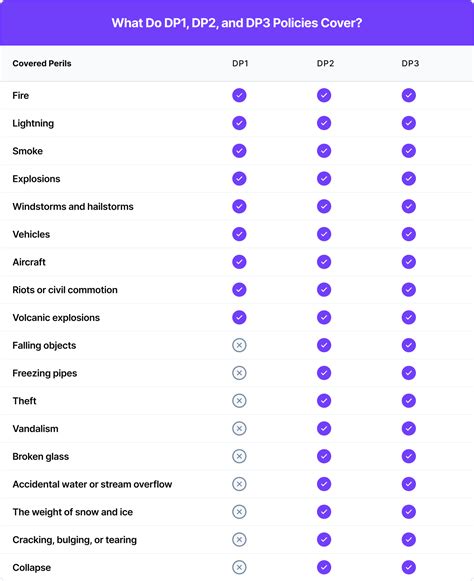The image size is (474, 581).
Task: Select the DP2 column header
Action: pyautogui.click(x=325, y=63)
